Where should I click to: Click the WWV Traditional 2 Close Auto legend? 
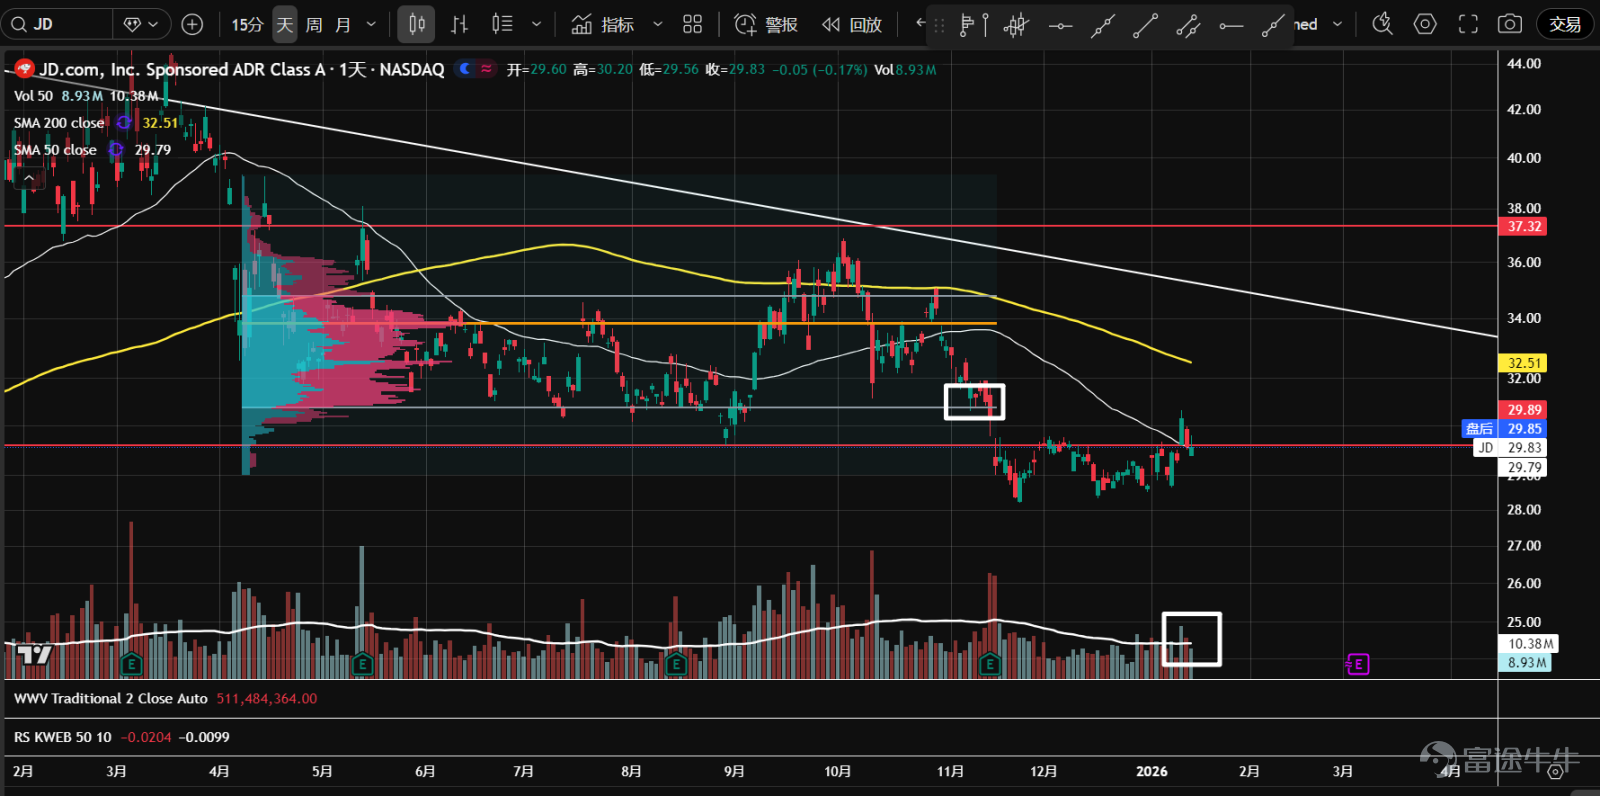click(x=111, y=699)
